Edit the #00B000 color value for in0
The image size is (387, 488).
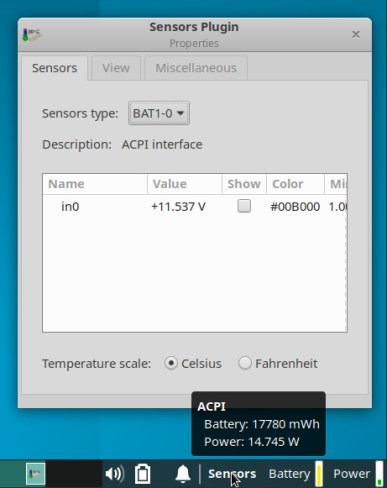pyautogui.click(x=295, y=207)
